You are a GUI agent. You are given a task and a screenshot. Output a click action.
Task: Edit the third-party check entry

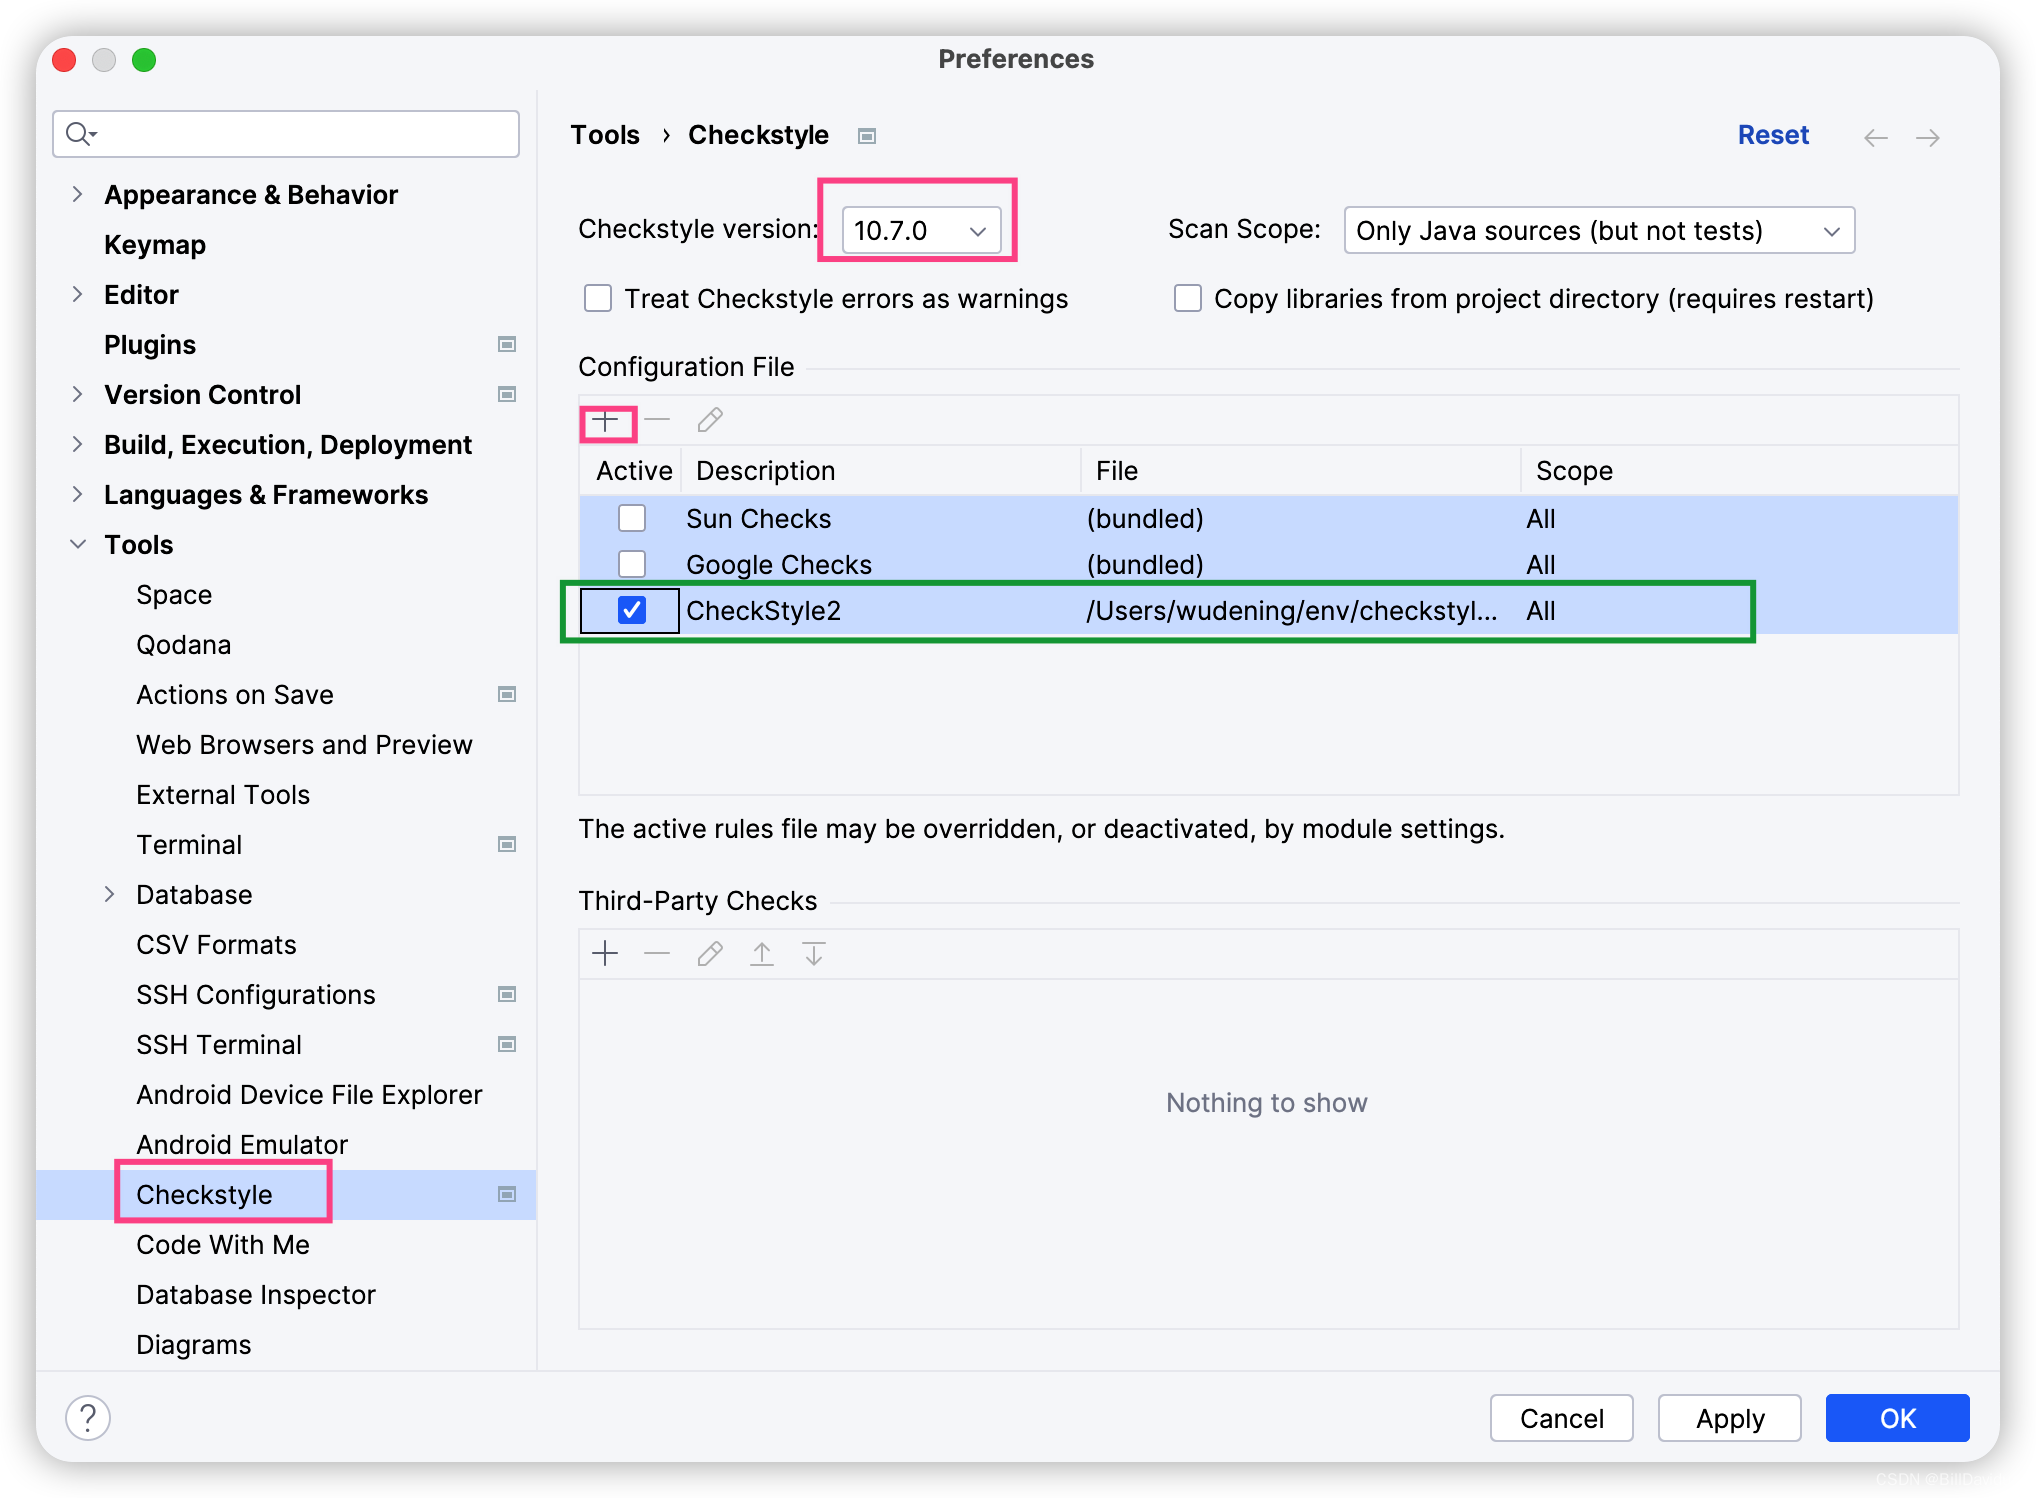click(x=710, y=954)
